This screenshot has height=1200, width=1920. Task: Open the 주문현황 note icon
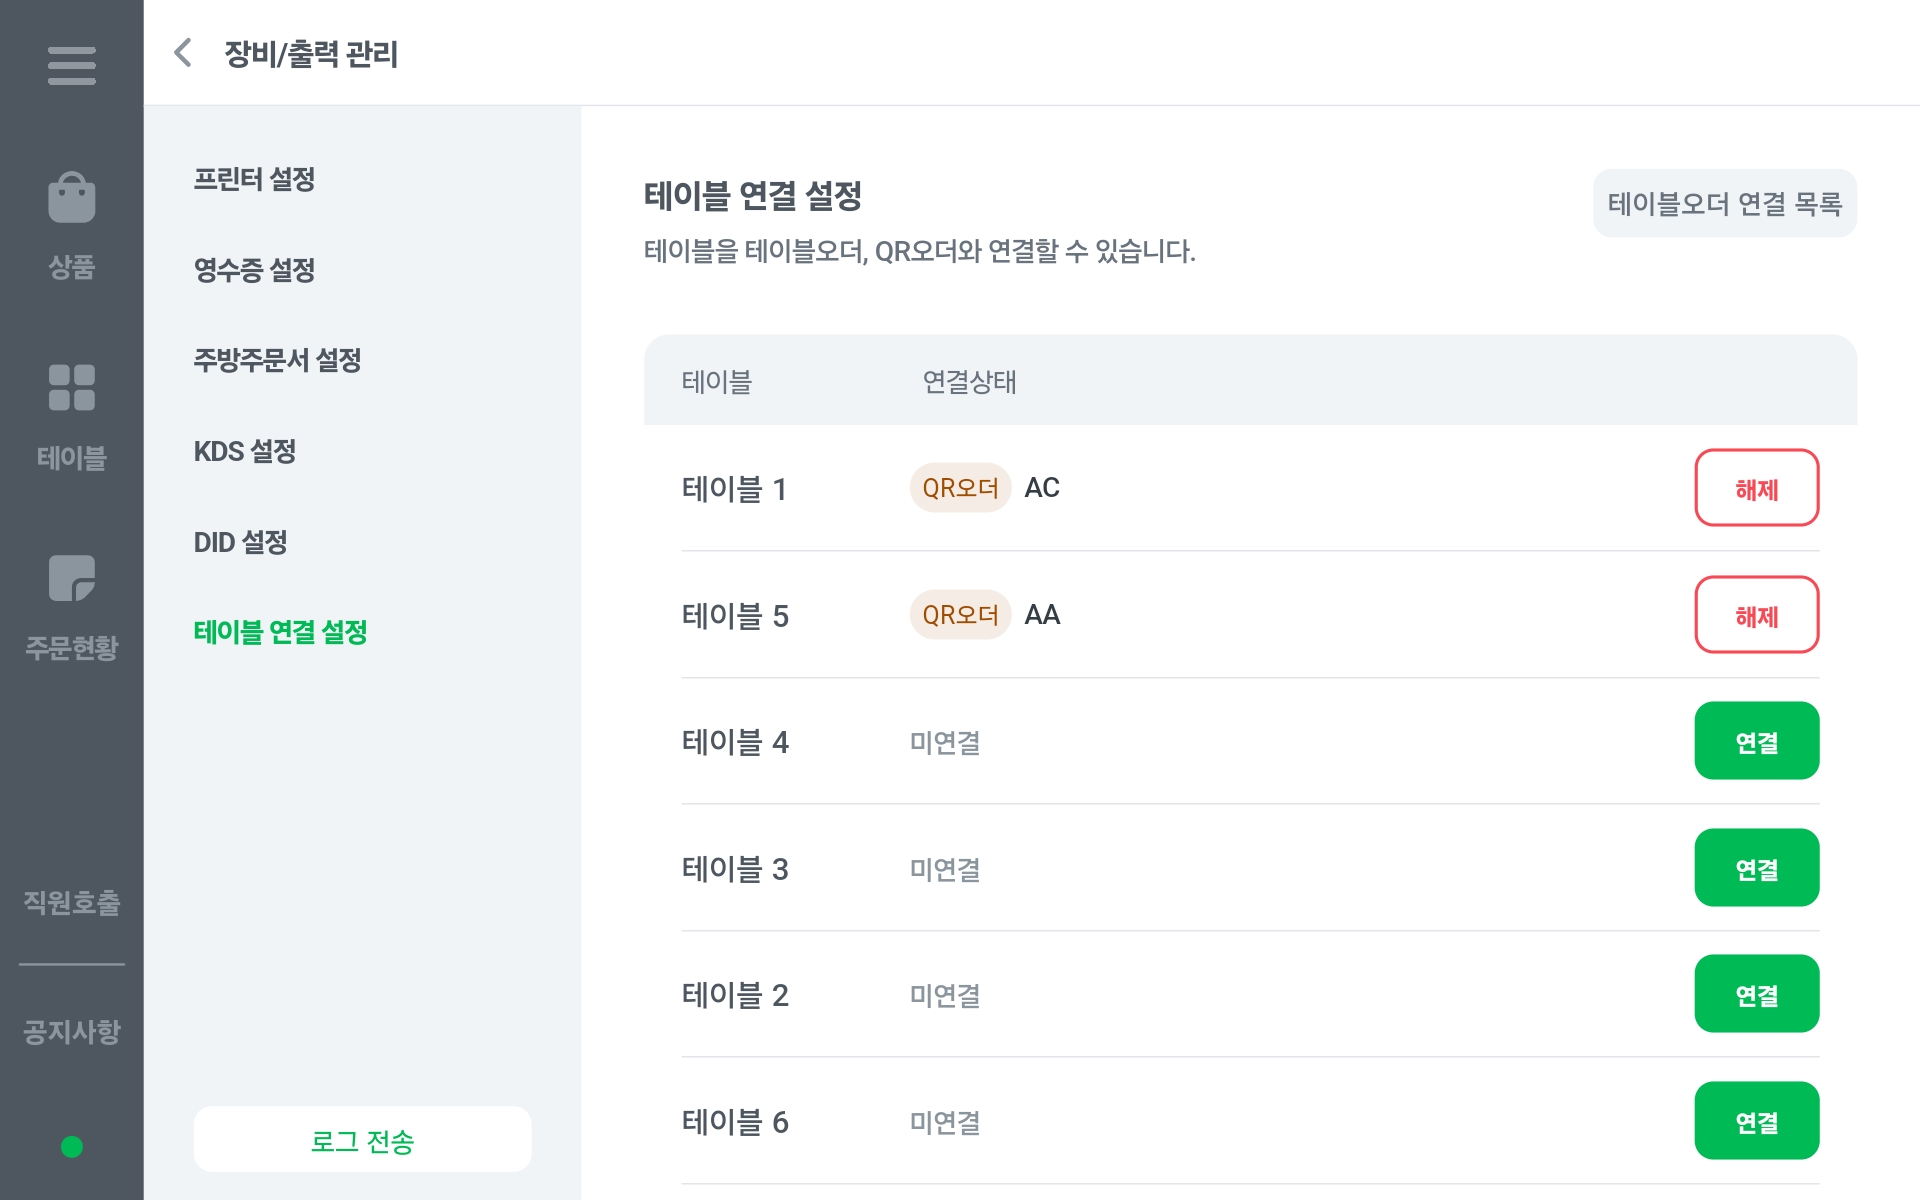(x=71, y=578)
